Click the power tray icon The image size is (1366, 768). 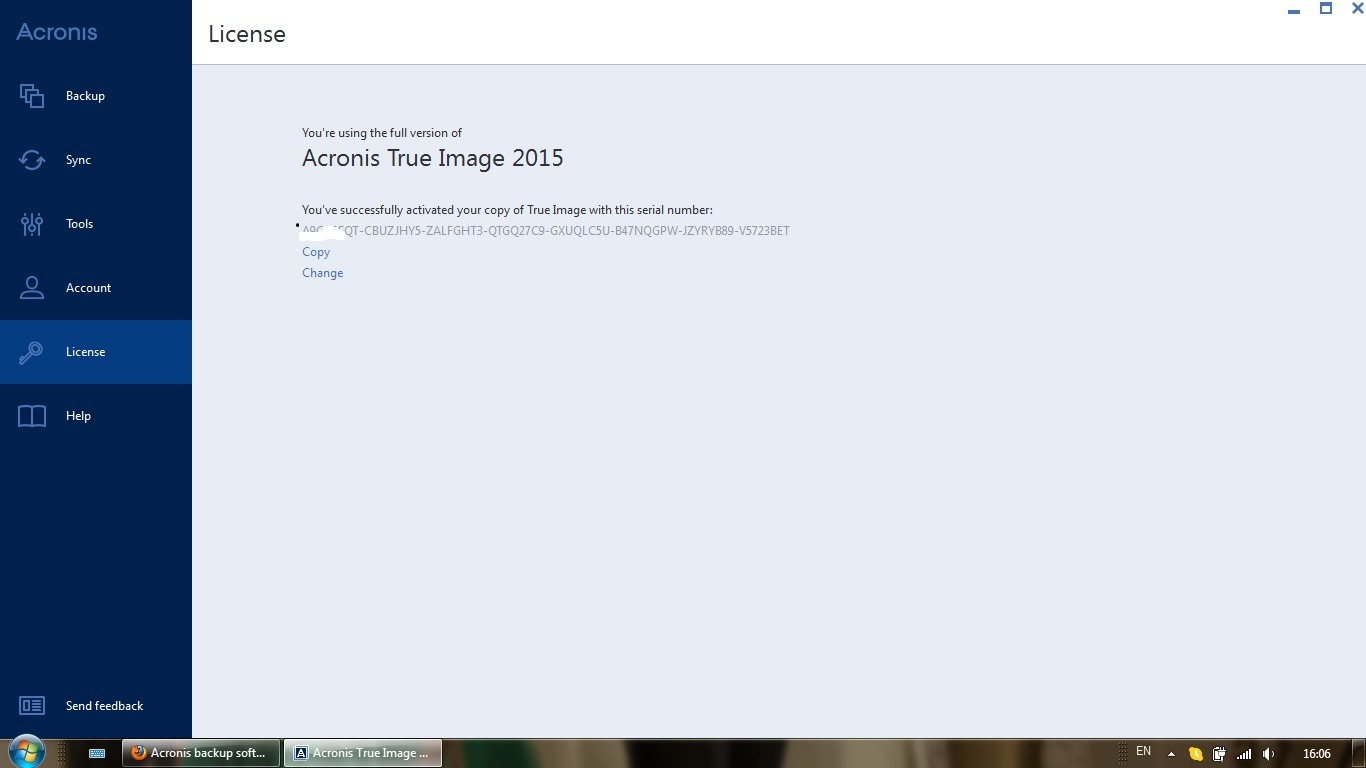pyautogui.click(x=1219, y=754)
